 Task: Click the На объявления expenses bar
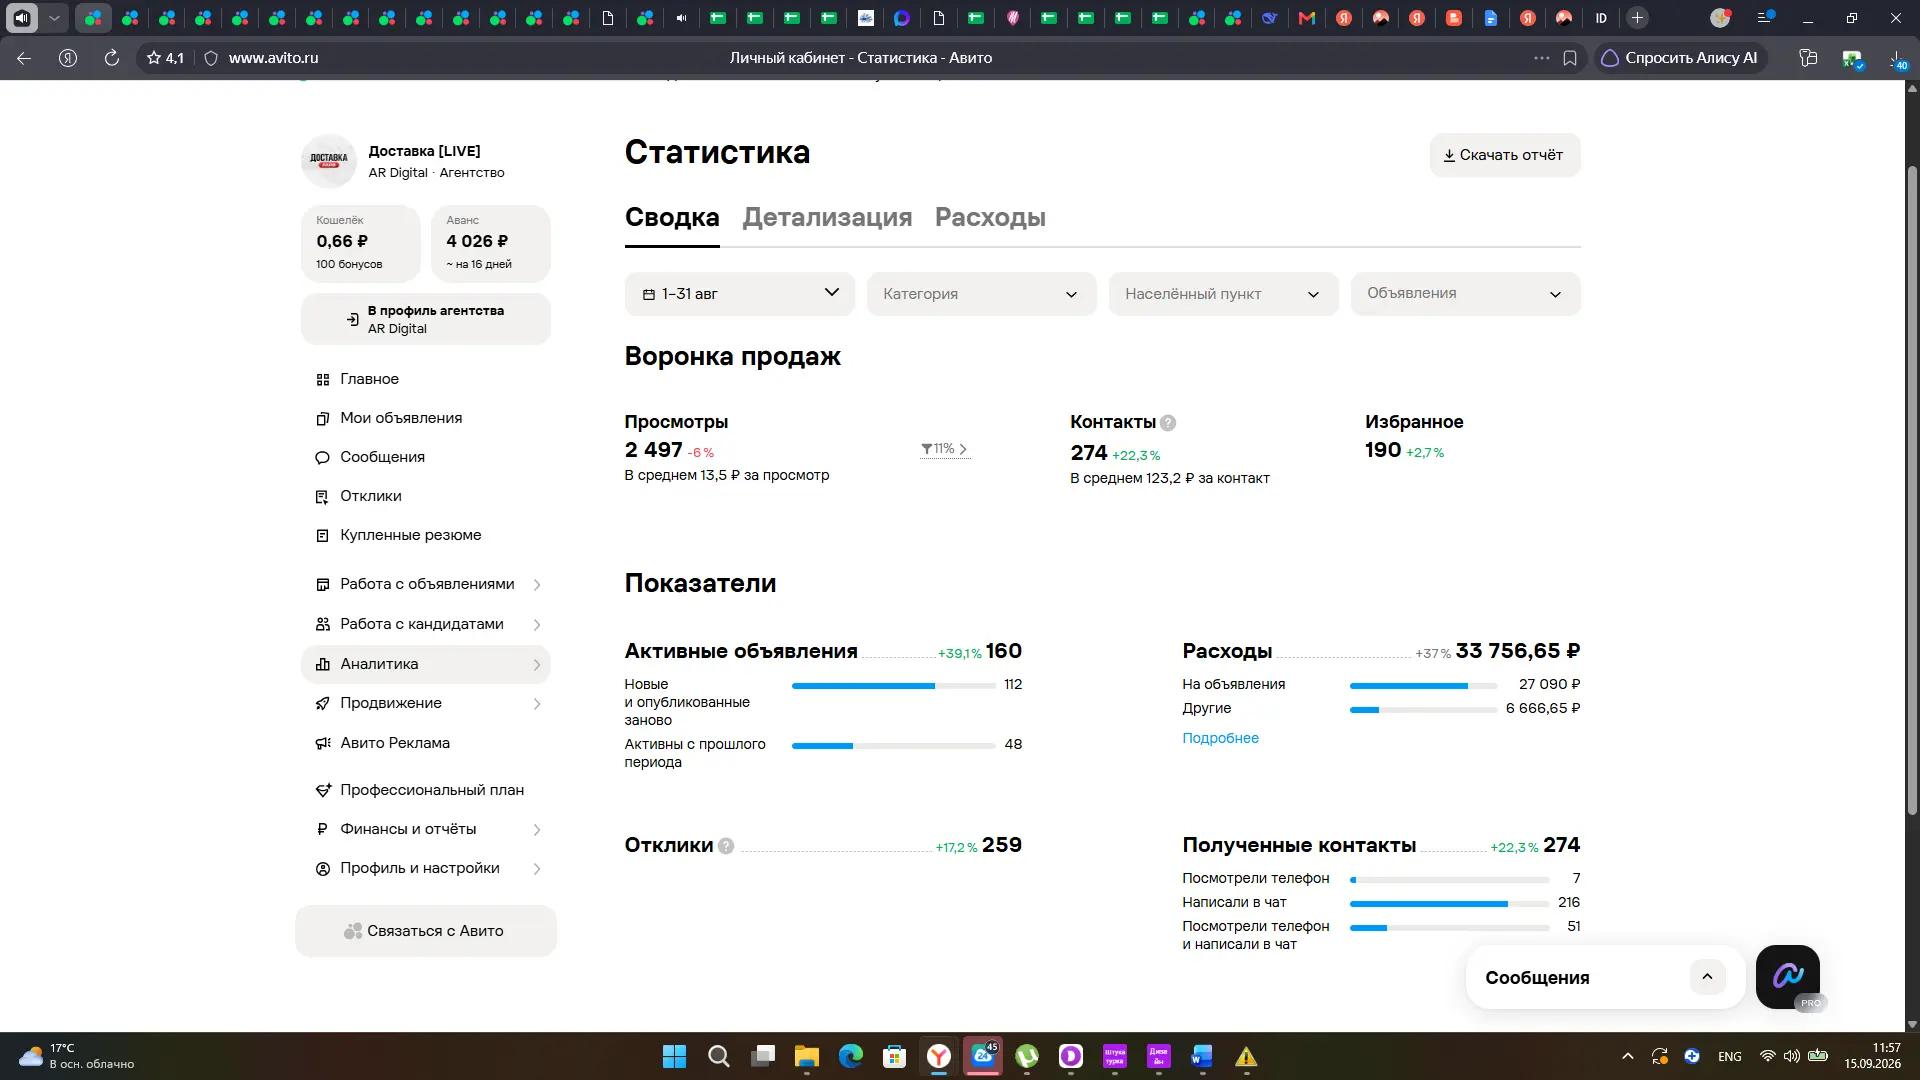[1423, 686]
